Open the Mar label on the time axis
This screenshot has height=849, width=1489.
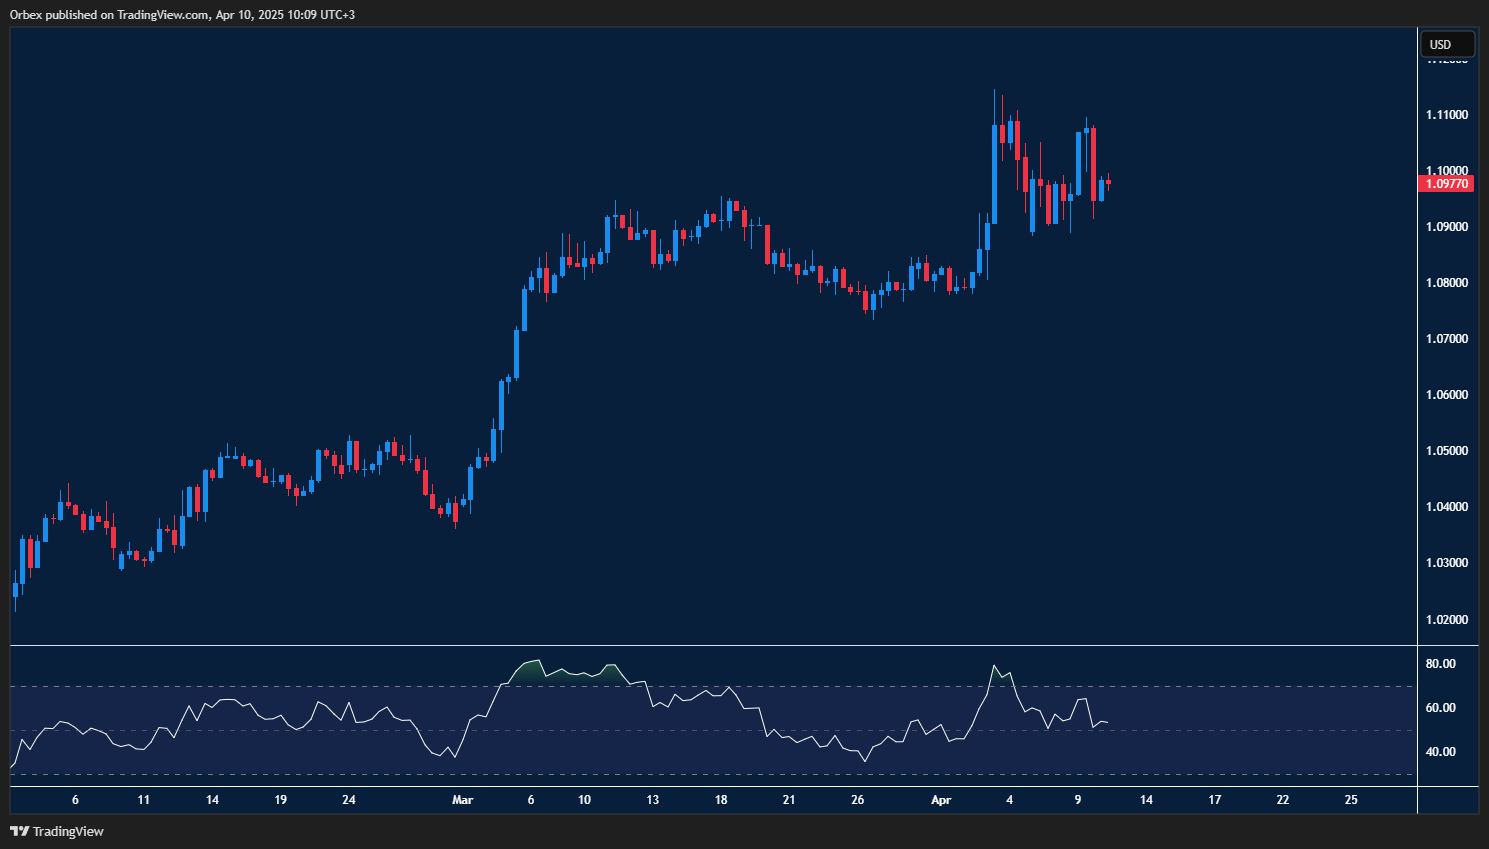click(x=463, y=800)
